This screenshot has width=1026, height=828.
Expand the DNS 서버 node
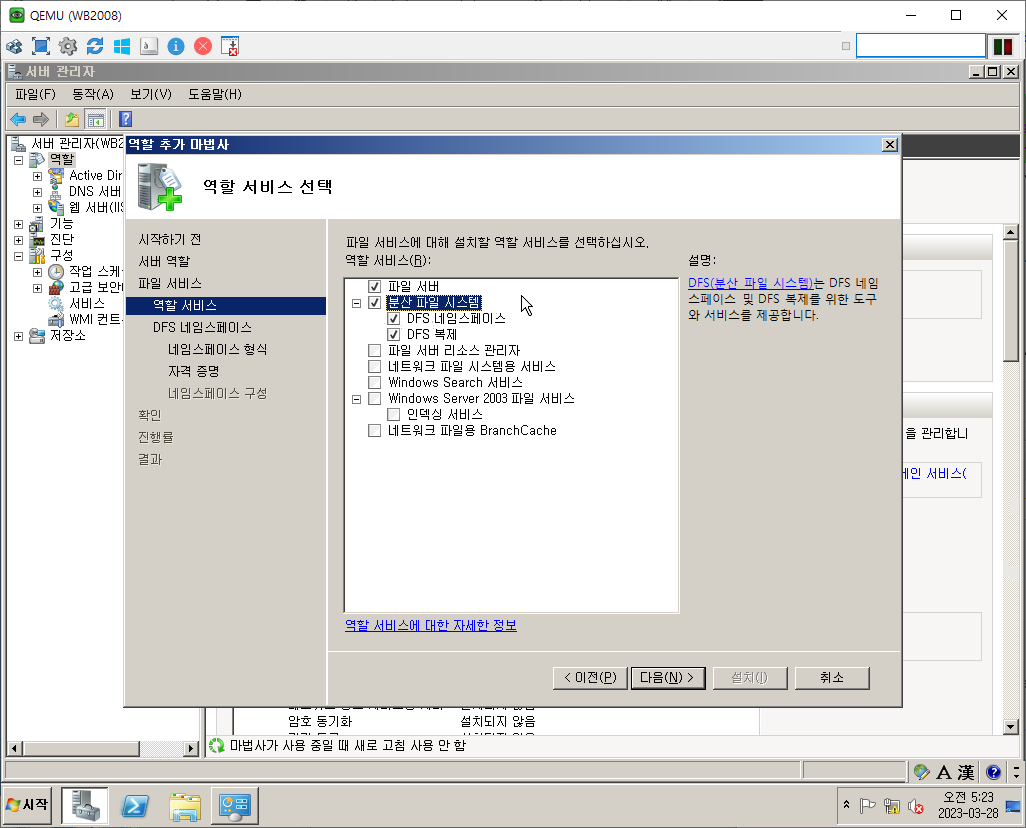point(37,192)
